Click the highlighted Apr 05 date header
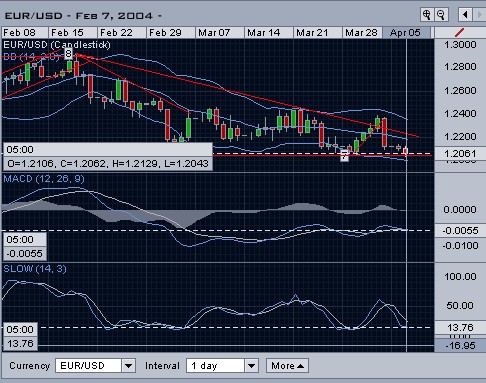Image resolution: width=486 pixels, height=383 pixels. coord(407,33)
